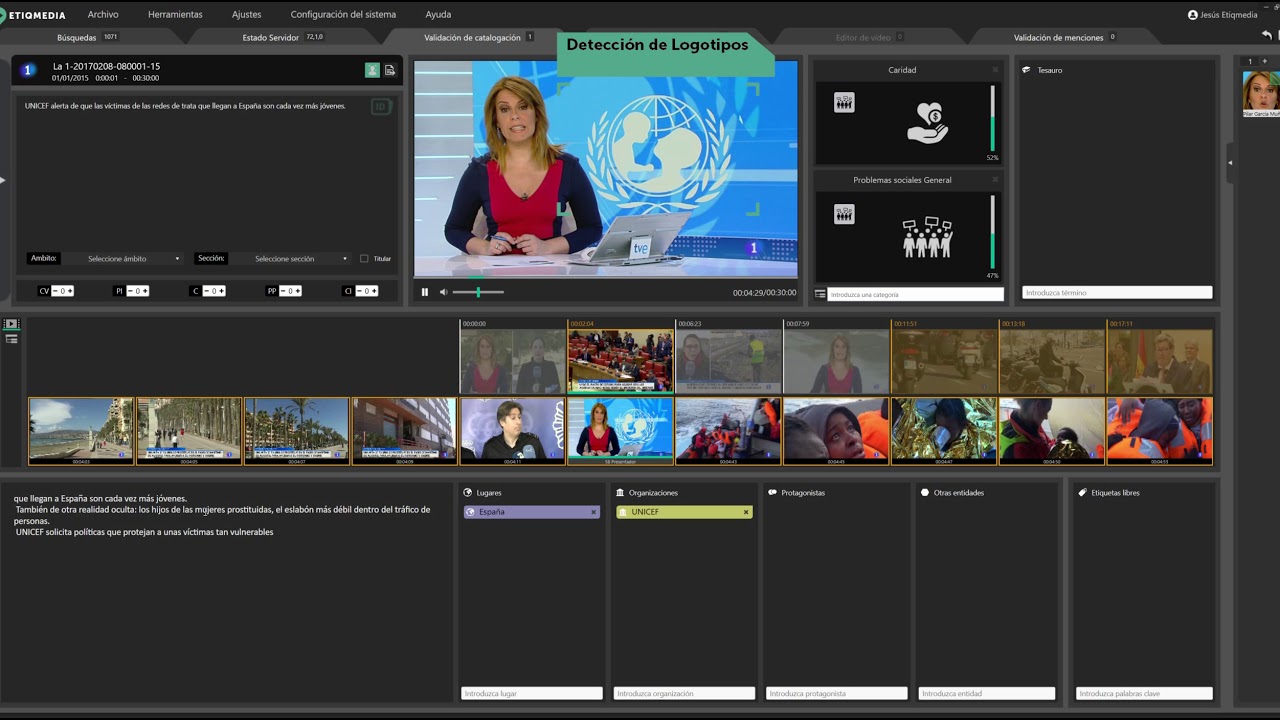
Task: Click the Introduzca organización field
Action: [684, 693]
